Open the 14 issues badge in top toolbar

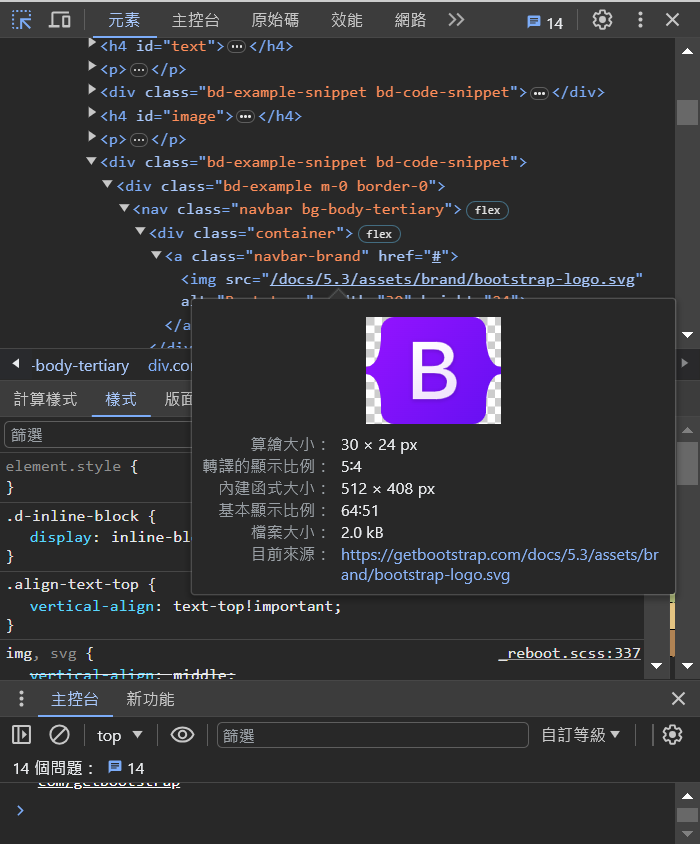[x=544, y=22]
